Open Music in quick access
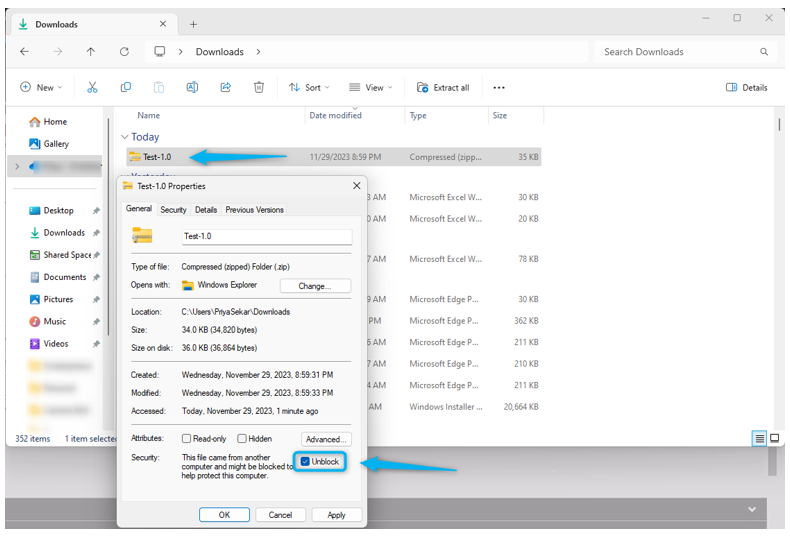The height and width of the screenshot is (537, 790). 48,321
